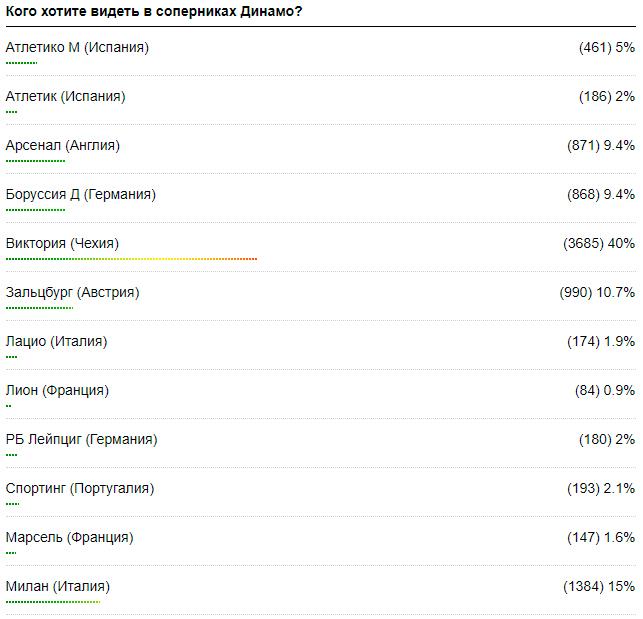Click the (1384) 15% vote count
Viewport: 643px width, 619px height.
click(599, 586)
